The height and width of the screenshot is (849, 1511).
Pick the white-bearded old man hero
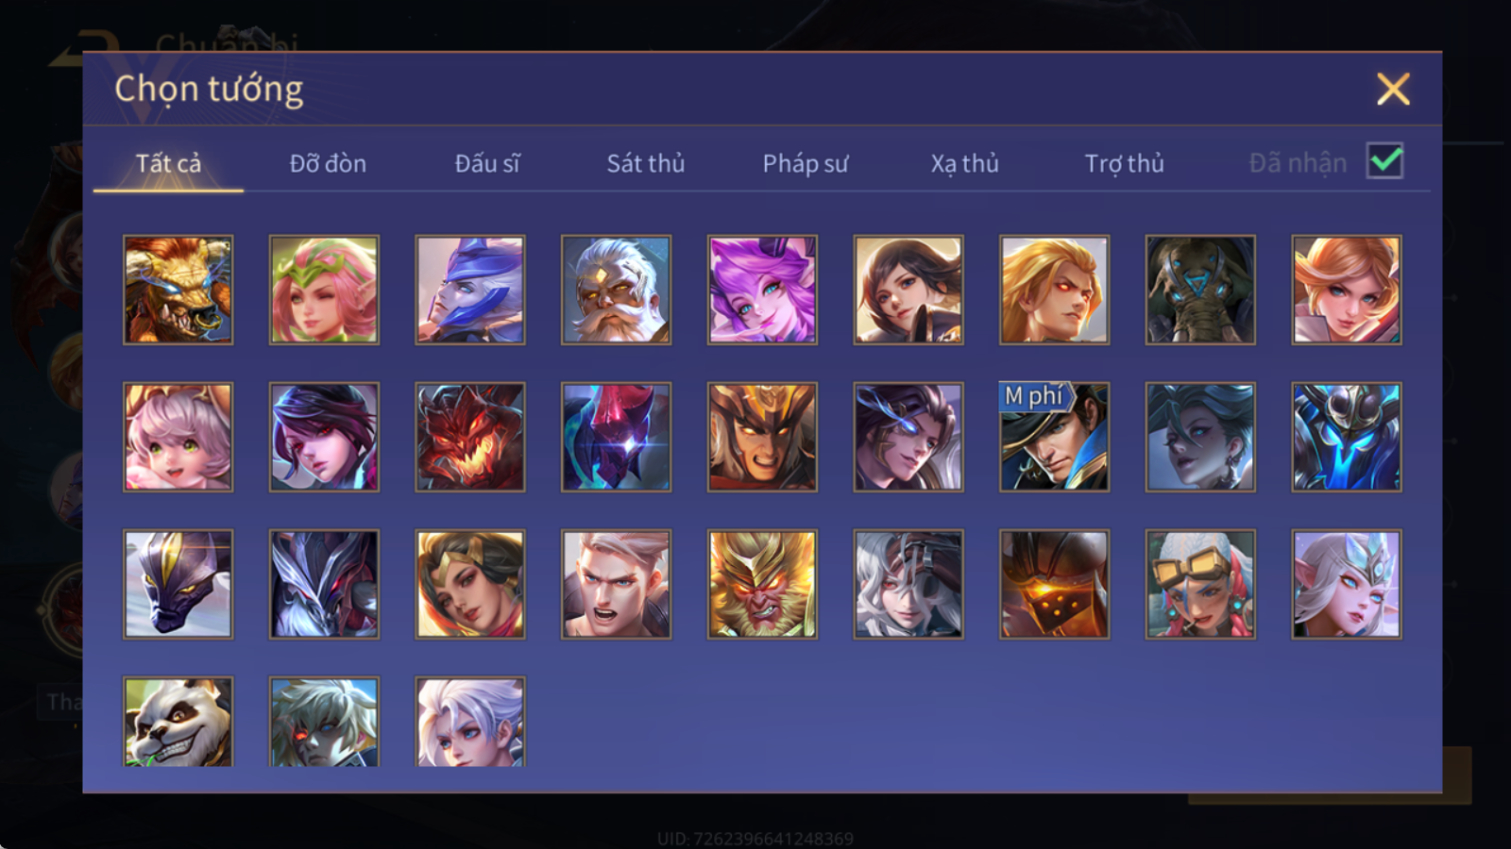click(616, 290)
